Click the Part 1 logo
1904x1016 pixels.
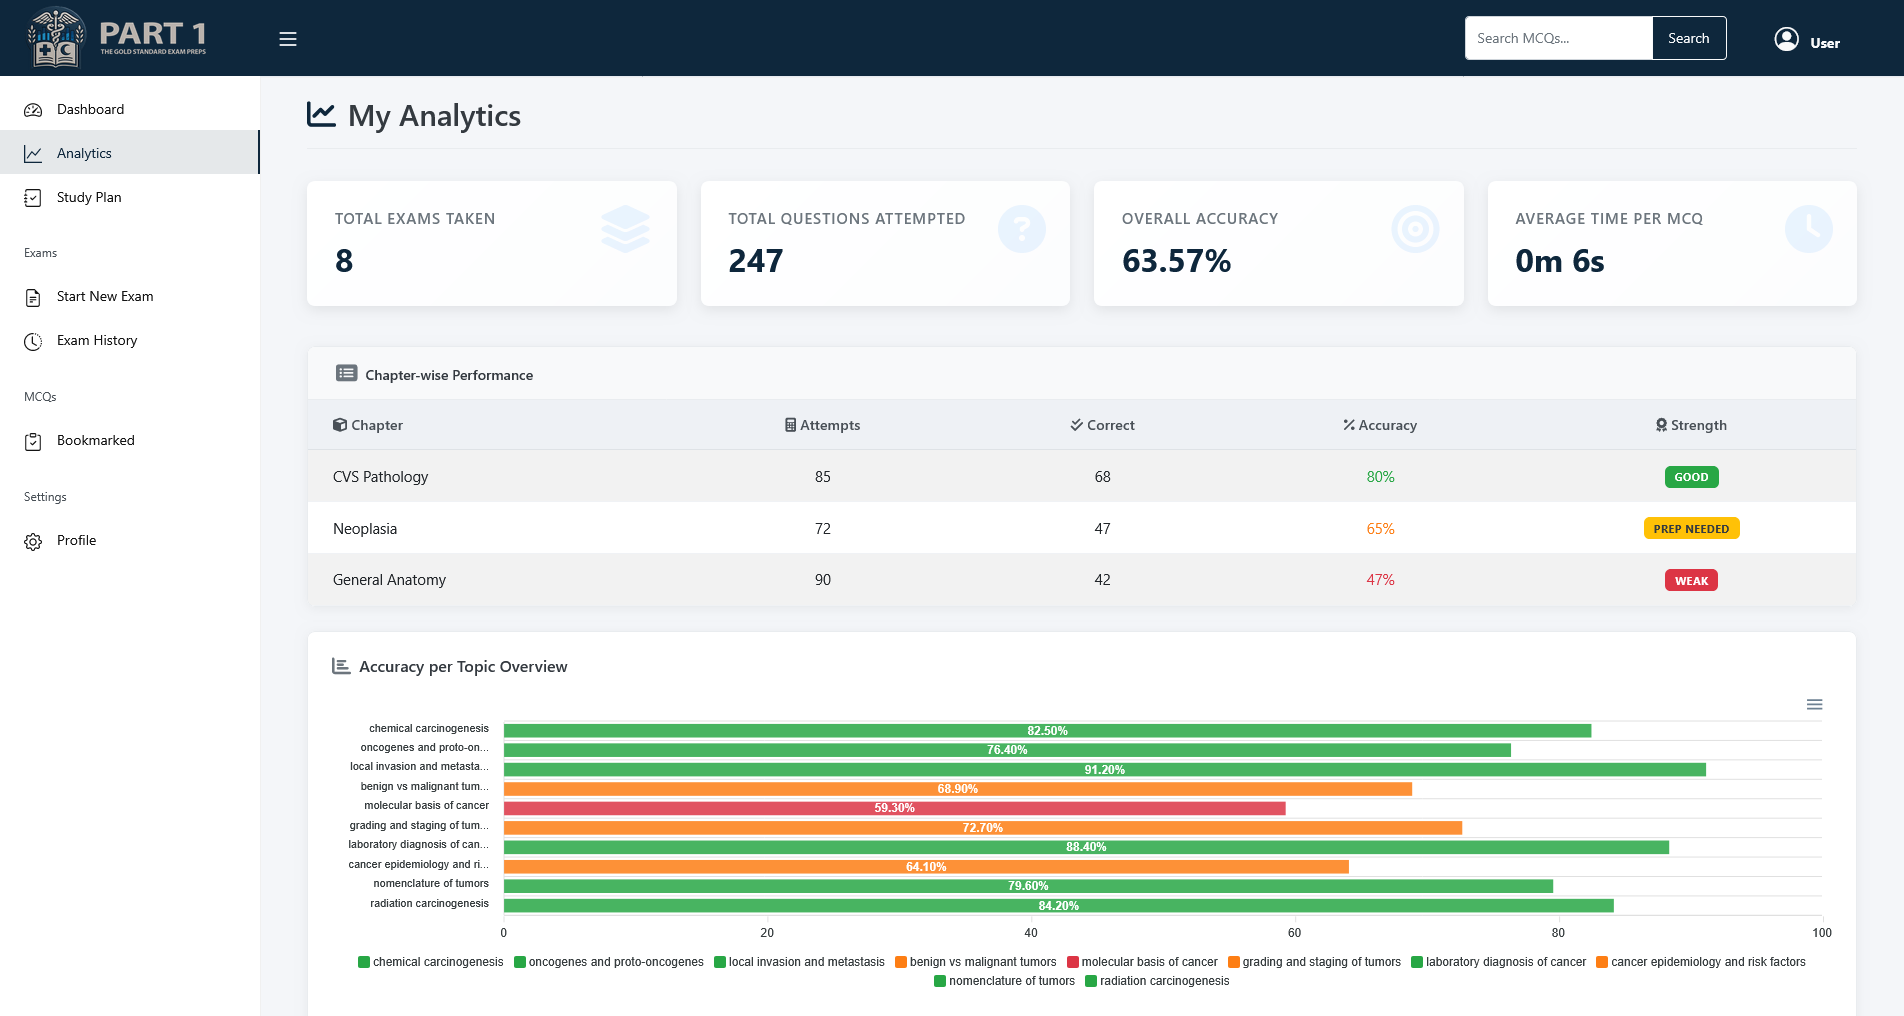[117, 38]
